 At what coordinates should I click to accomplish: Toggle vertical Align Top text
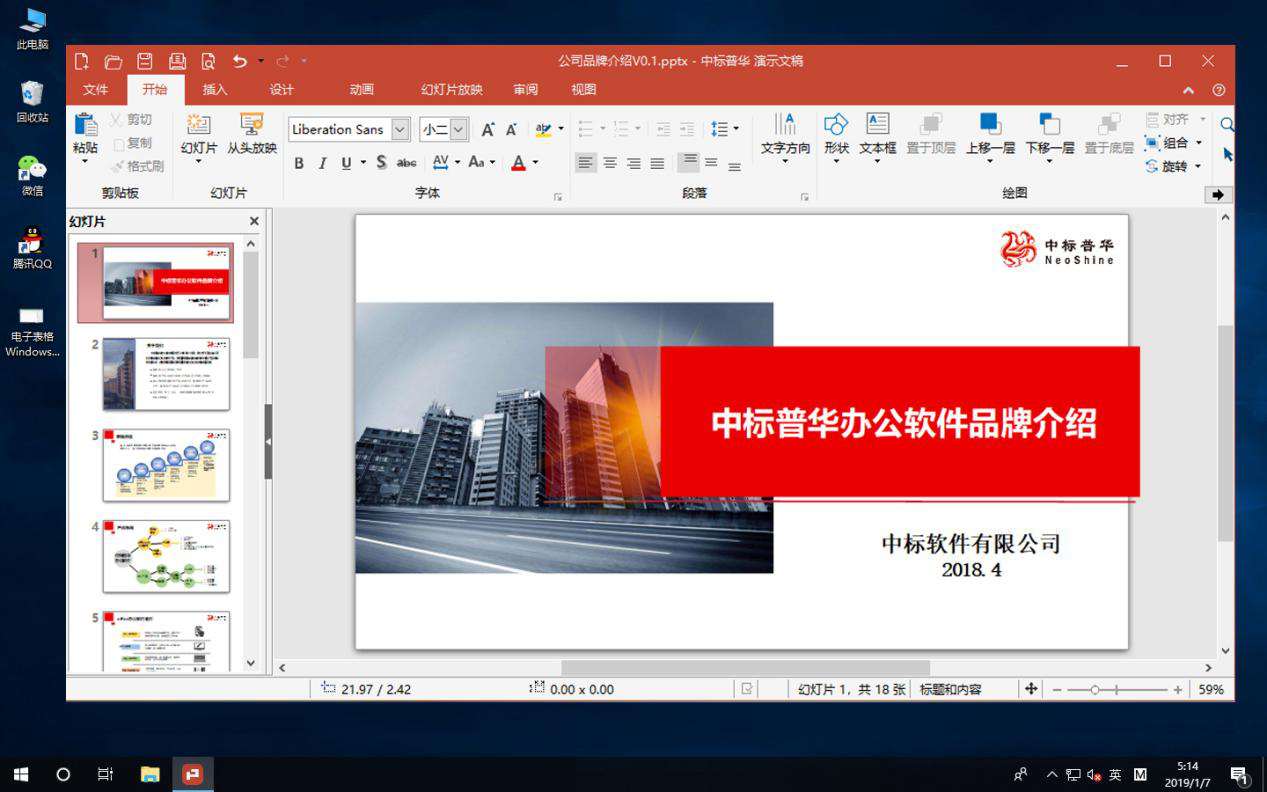click(688, 162)
